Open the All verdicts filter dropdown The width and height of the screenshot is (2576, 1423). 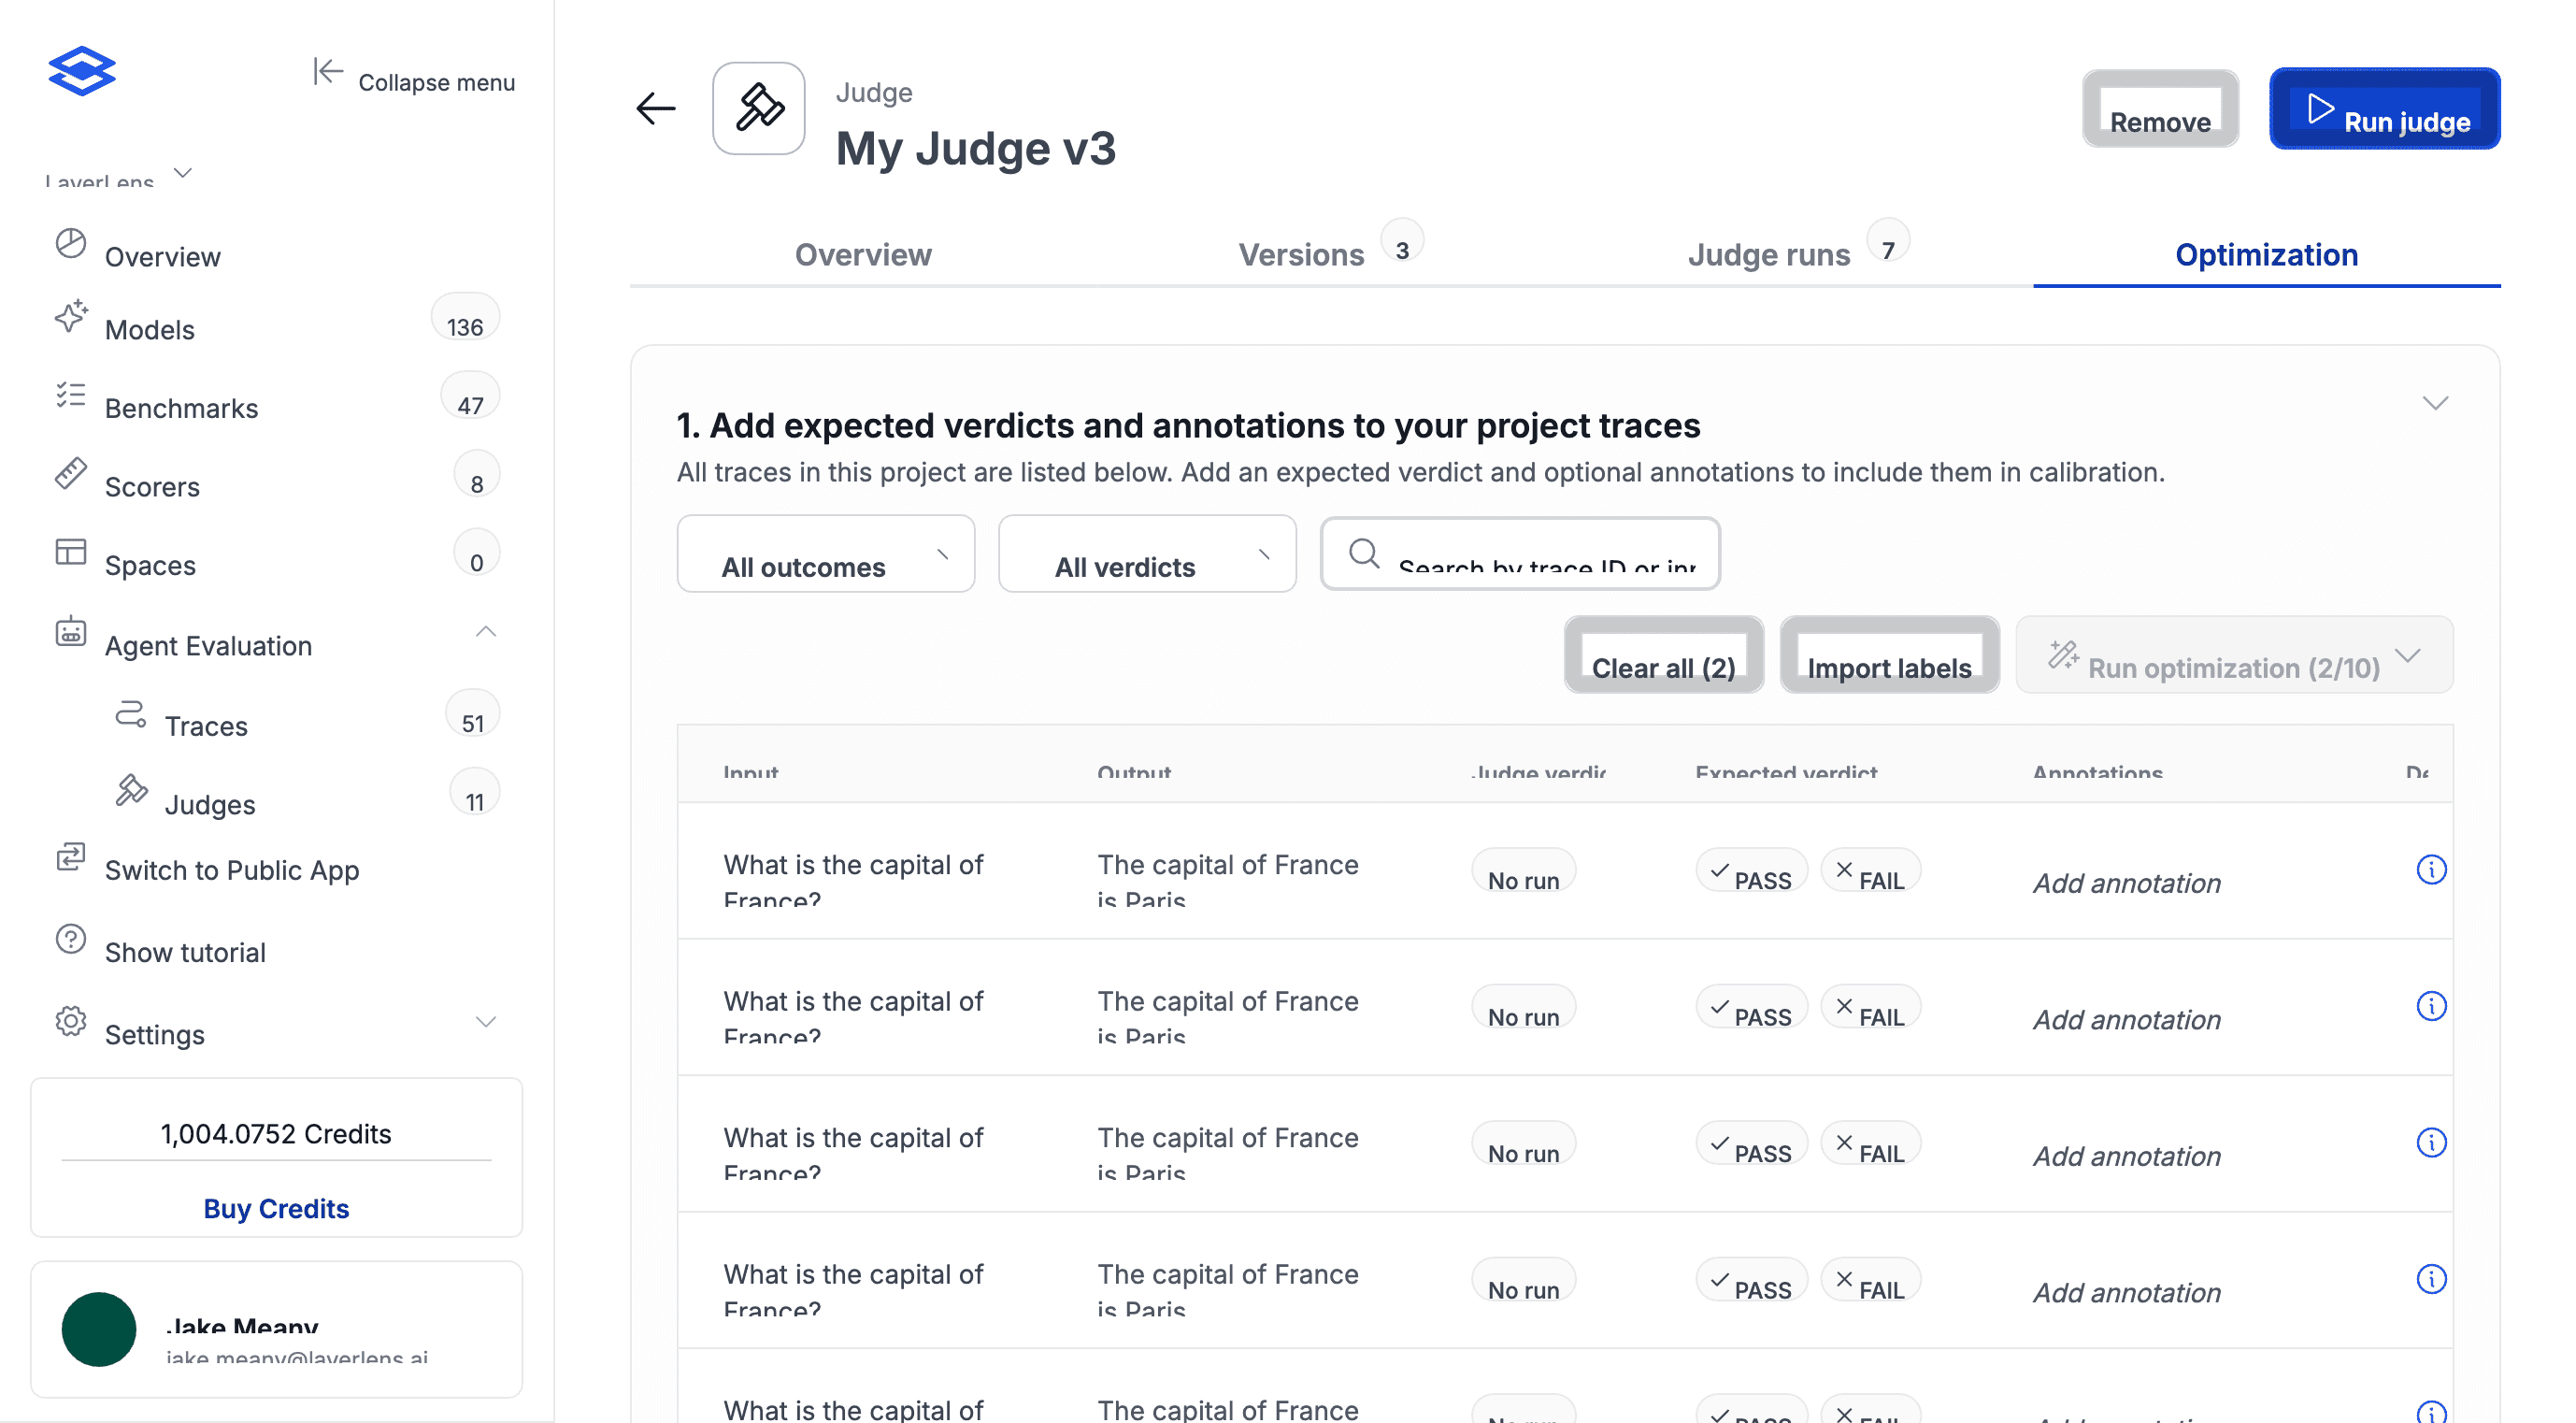[x=1146, y=556]
